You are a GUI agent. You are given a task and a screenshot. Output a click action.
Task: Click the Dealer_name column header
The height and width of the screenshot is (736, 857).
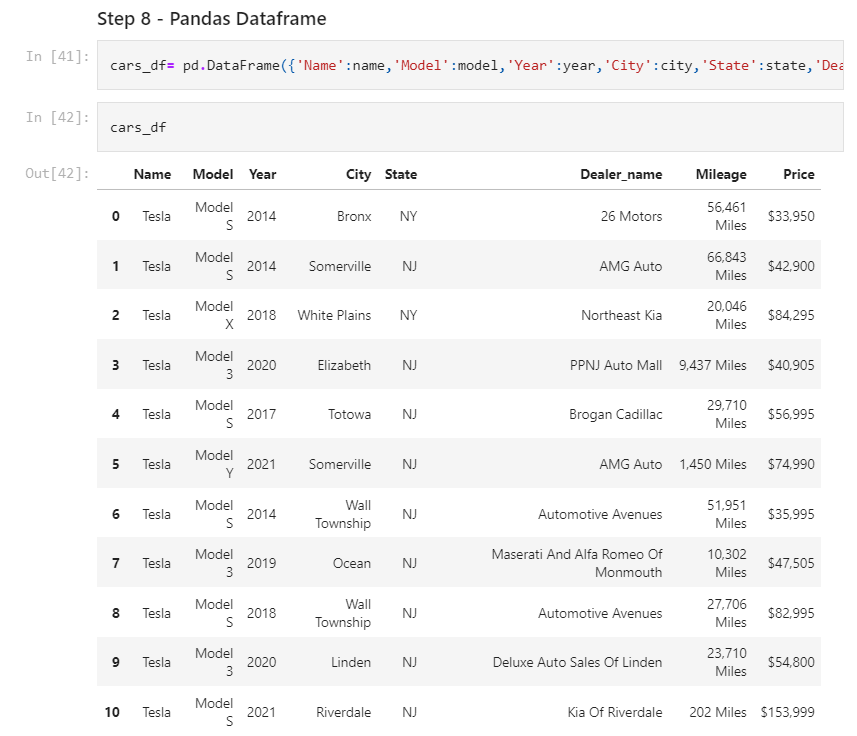coord(621,174)
